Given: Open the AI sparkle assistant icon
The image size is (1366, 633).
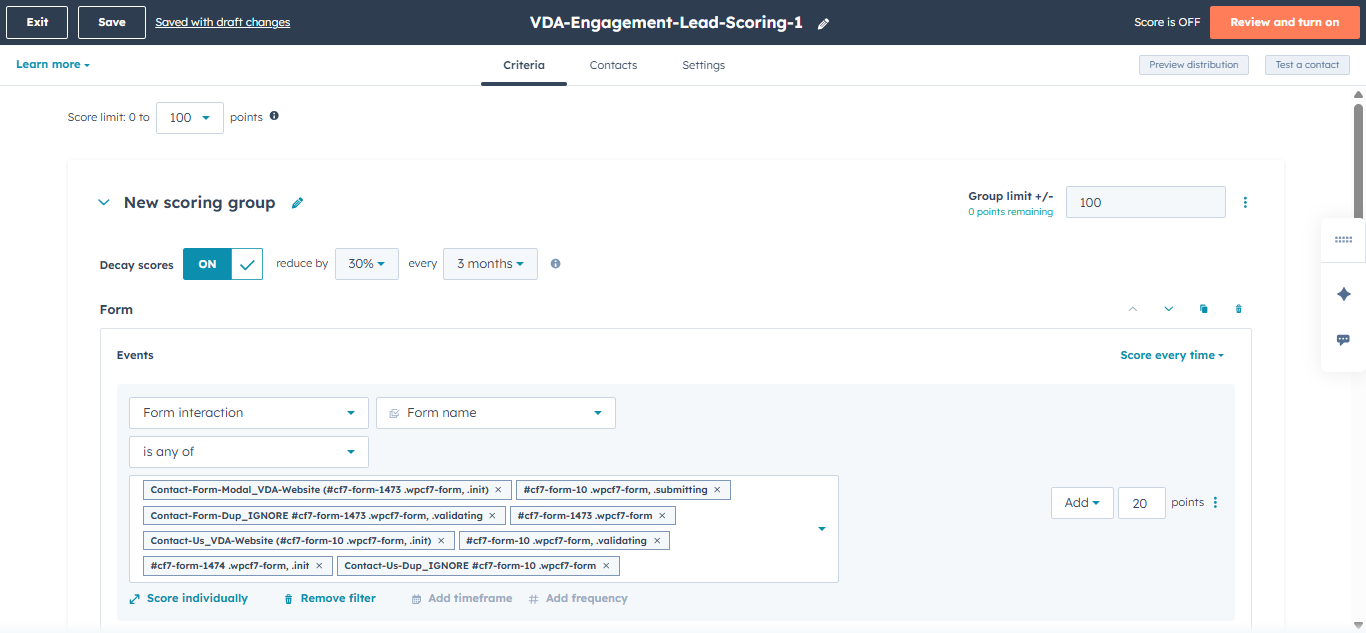Looking at the screenshot, I should (x=1343, y=294).
